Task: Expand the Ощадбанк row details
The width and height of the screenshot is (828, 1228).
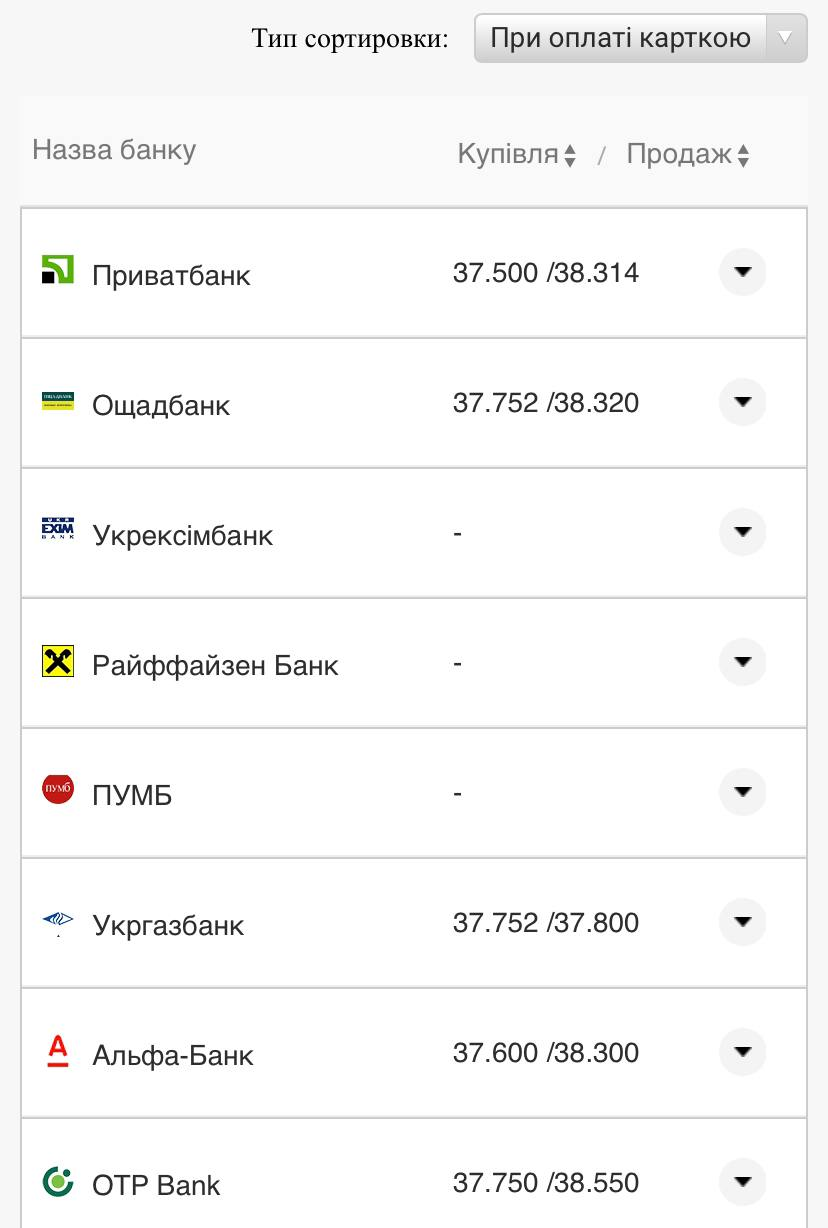Action: pos(742,402)
